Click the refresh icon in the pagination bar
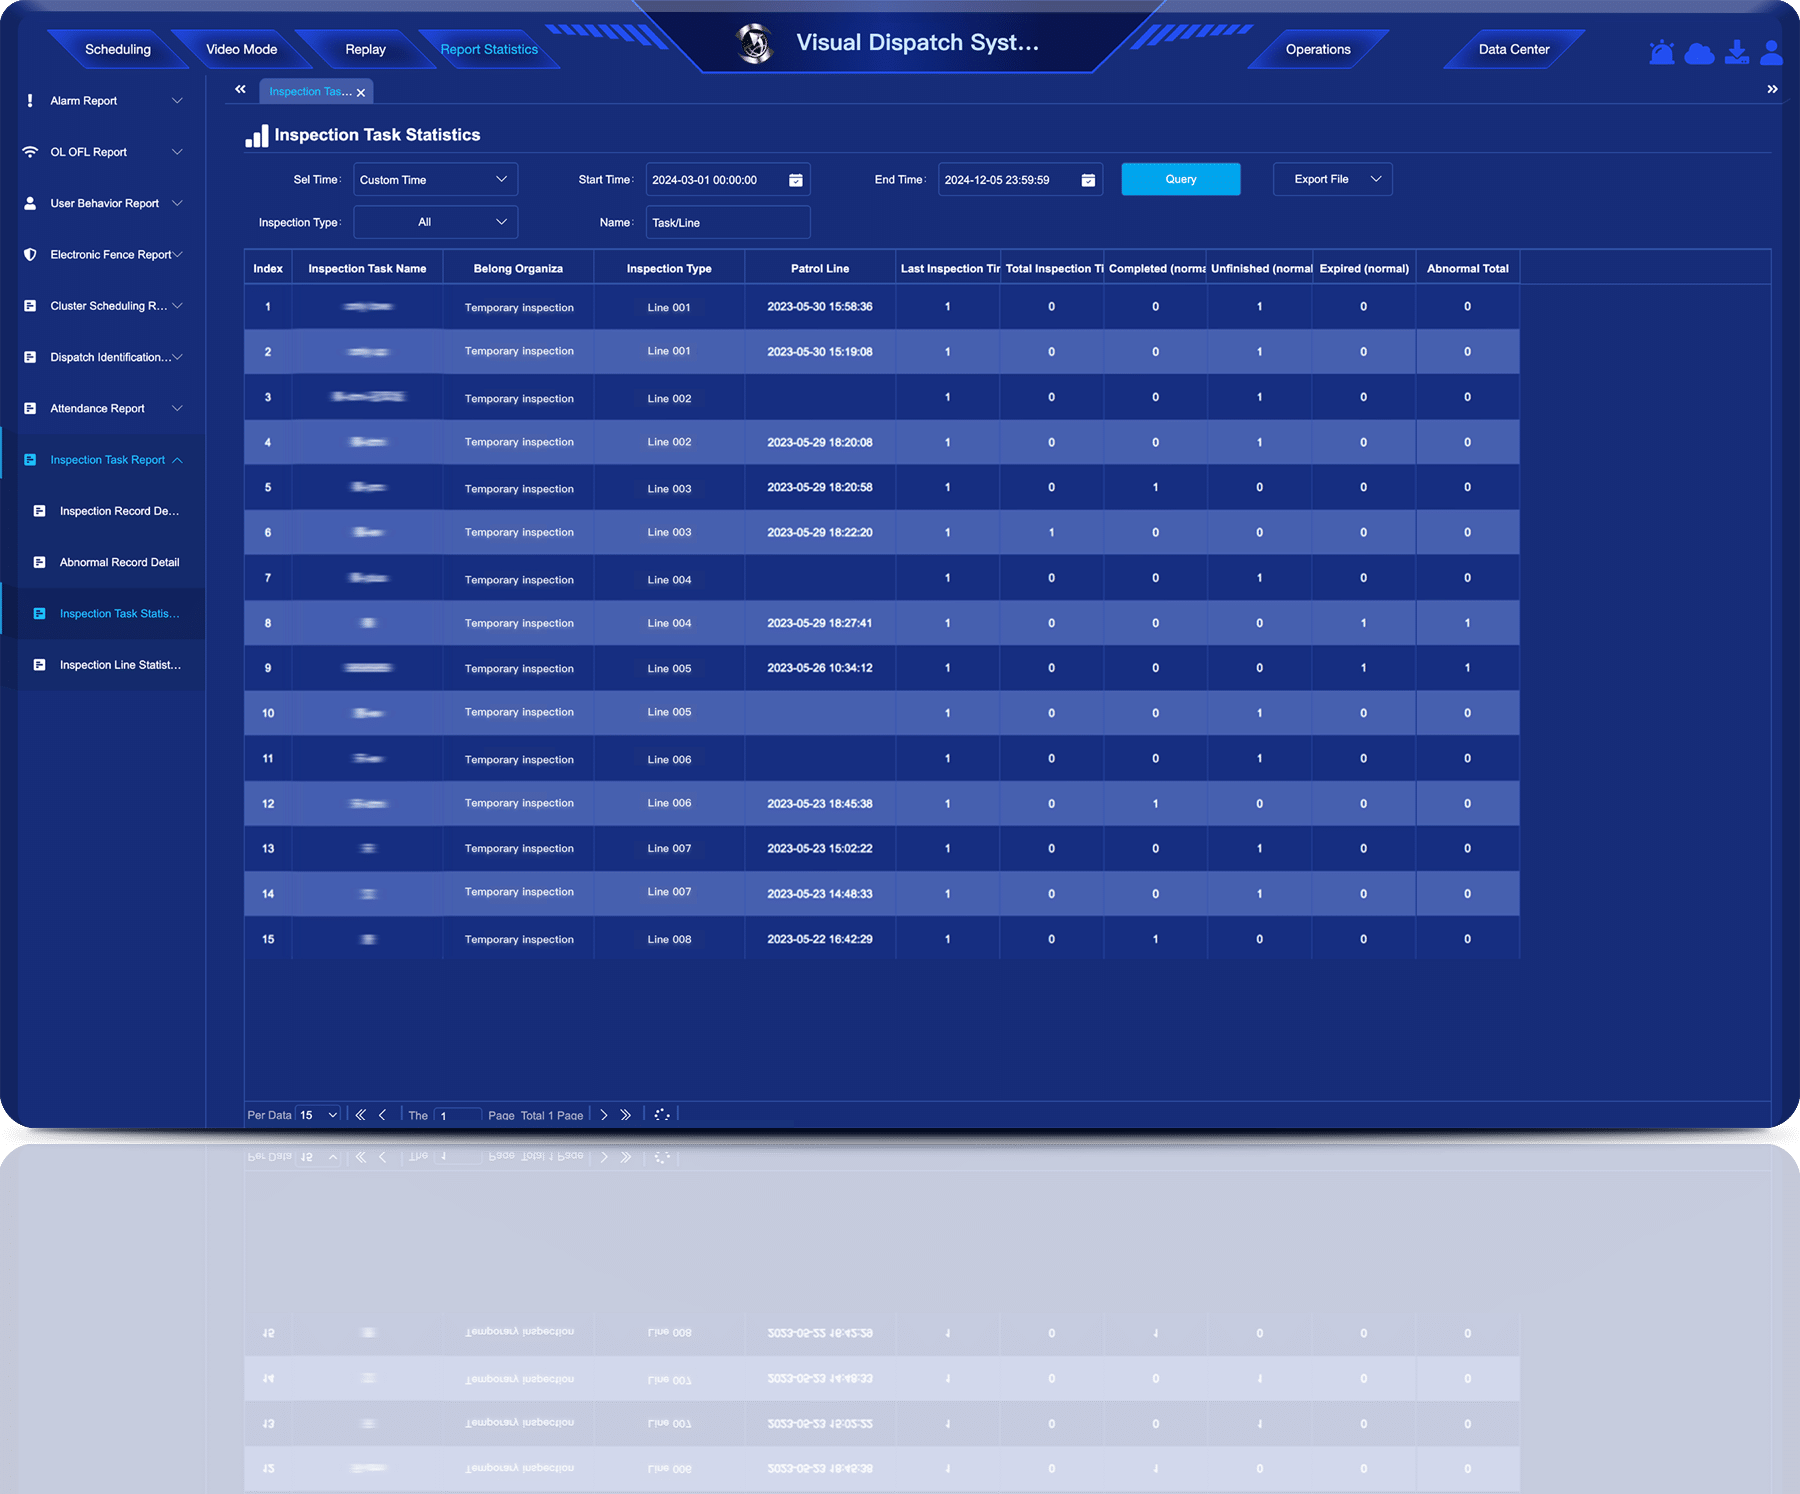Image resolution: width=1800 pixels, height=1494 pixels. coord(661,1114)
